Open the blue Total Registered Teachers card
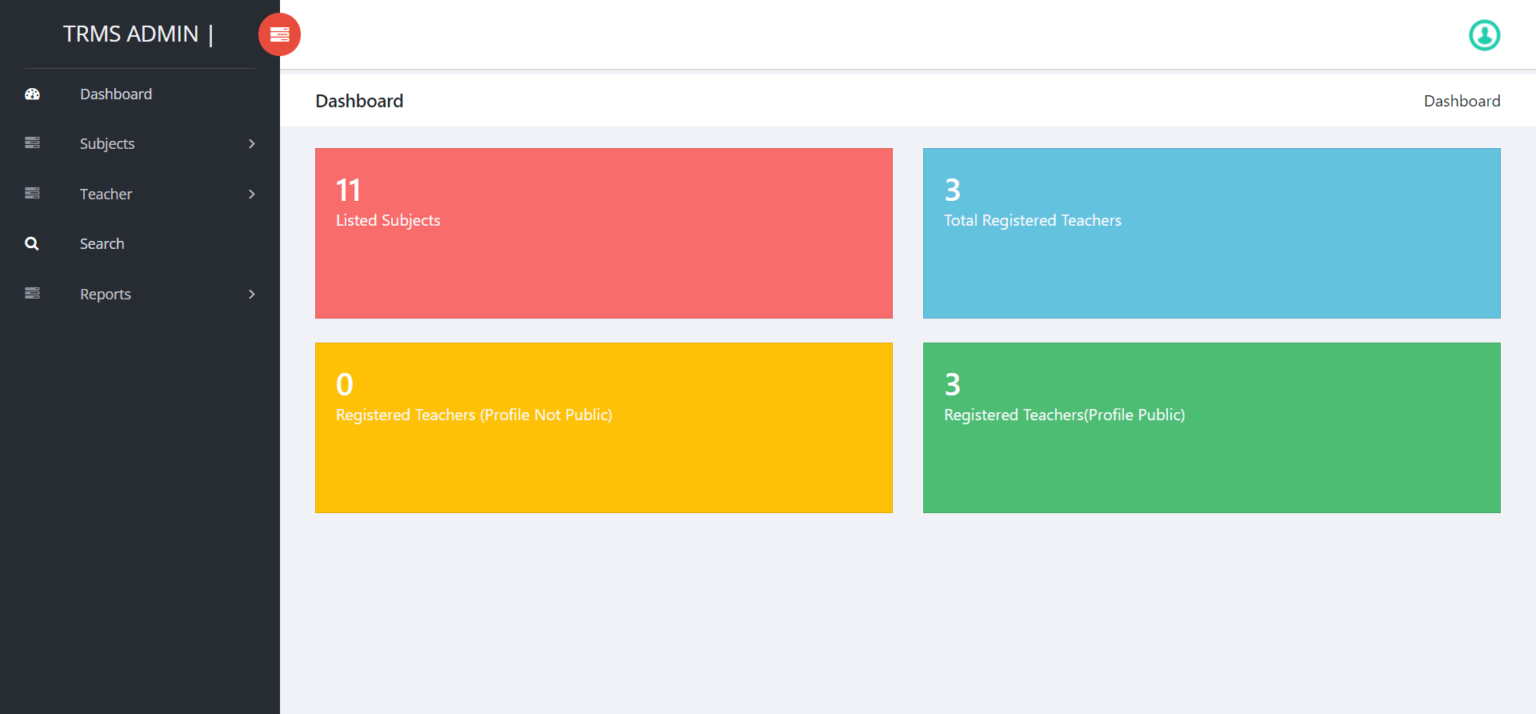Image resolution: width=1536 pixels, height=714 pixels. click(1211, 233)
